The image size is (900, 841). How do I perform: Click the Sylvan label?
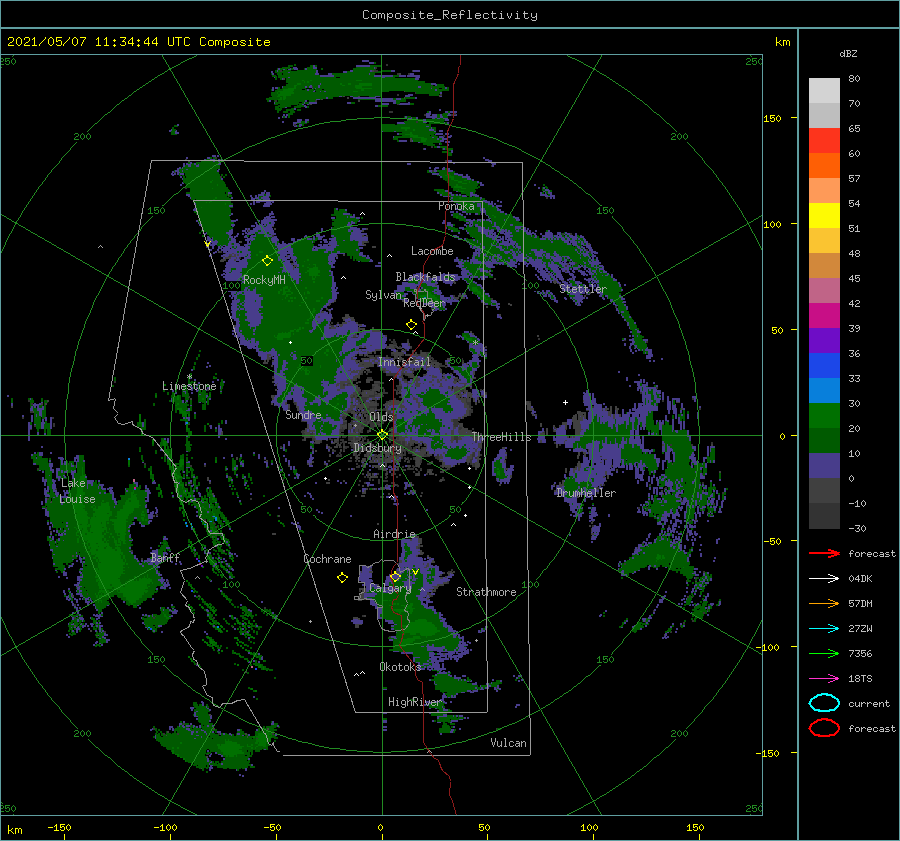coord(383,295)
